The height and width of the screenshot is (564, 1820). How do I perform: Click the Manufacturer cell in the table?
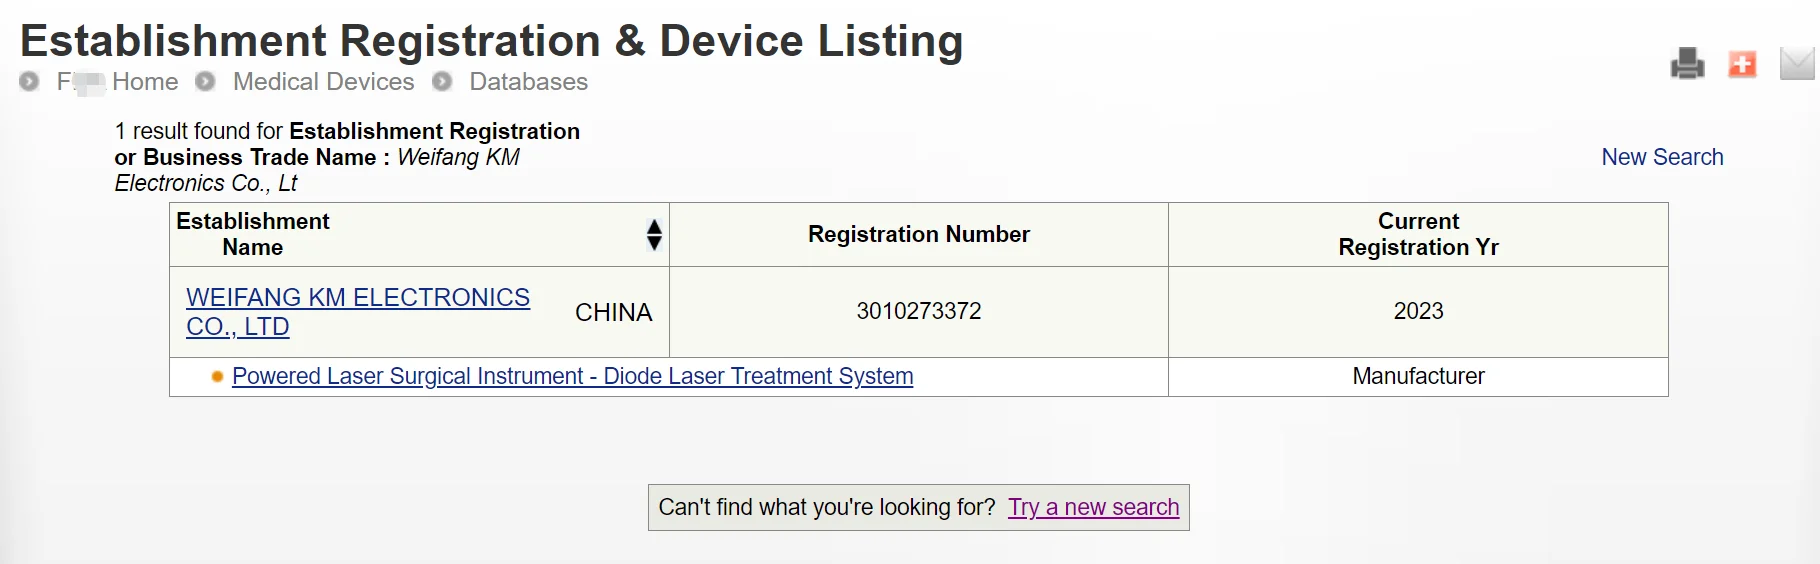(x=1418, y=376)
